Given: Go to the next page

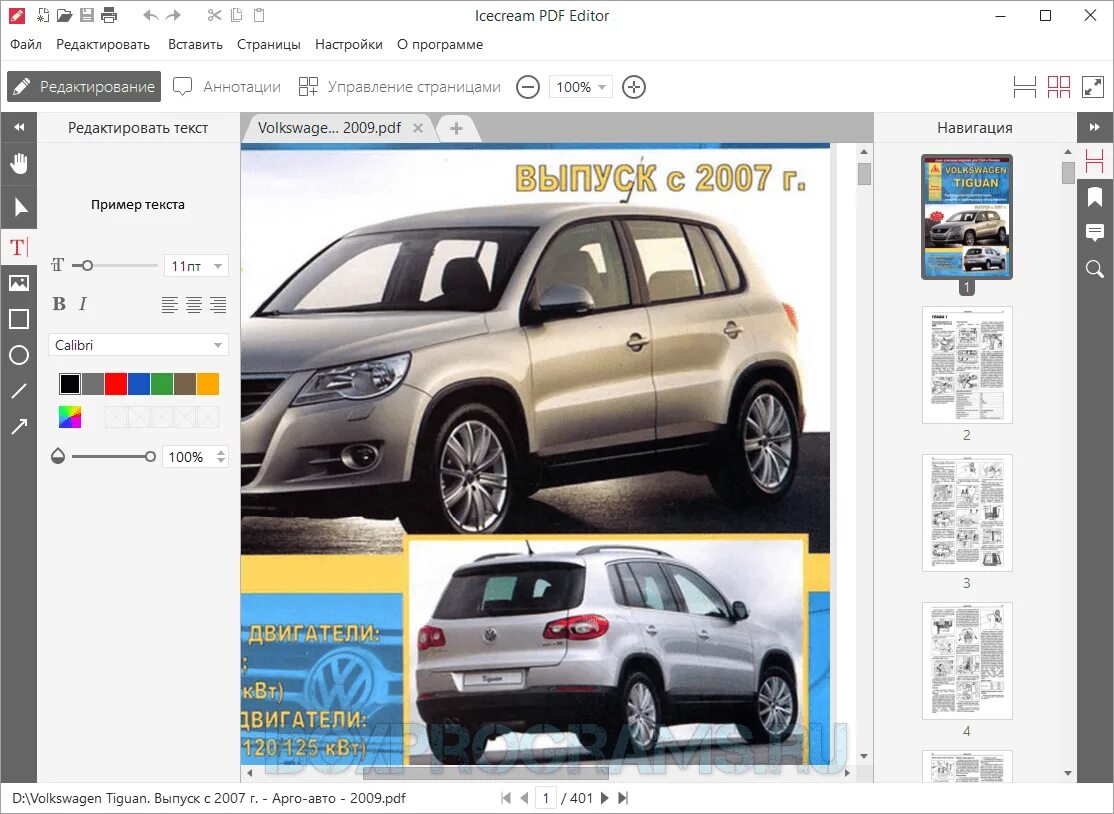Looking at the screenshot, I should [605, 798].
